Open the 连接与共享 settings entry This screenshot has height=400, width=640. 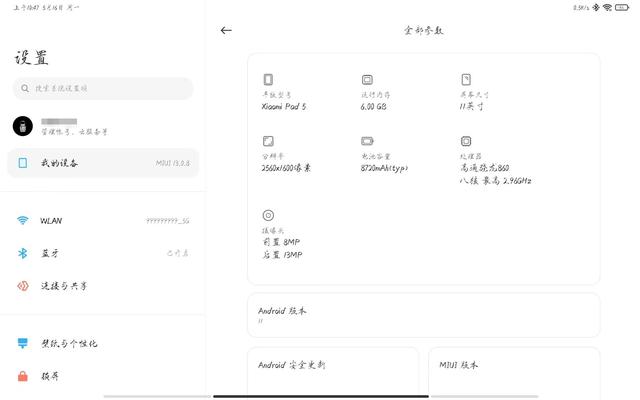tap(103, 286)
